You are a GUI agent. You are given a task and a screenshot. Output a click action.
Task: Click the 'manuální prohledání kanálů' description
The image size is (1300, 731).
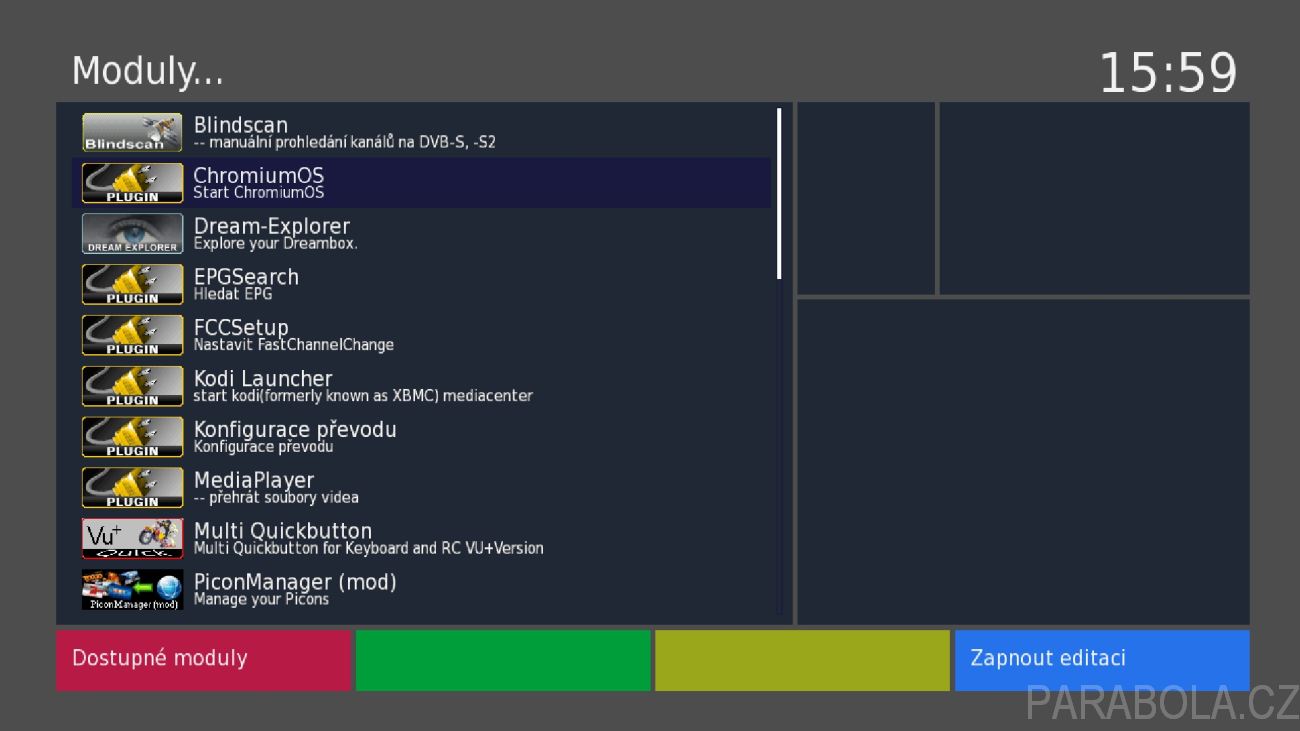(345, 142)
